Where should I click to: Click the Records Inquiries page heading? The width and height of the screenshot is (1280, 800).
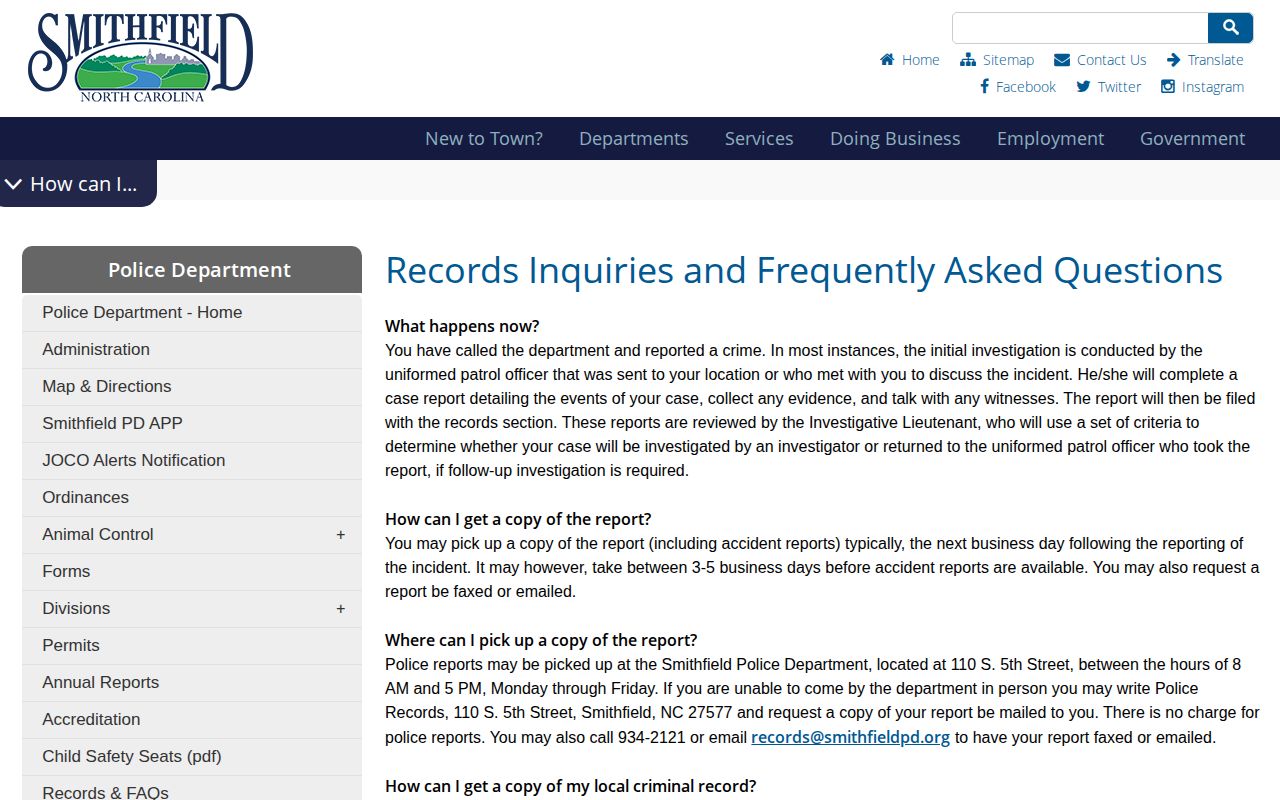tap(804, 271)
